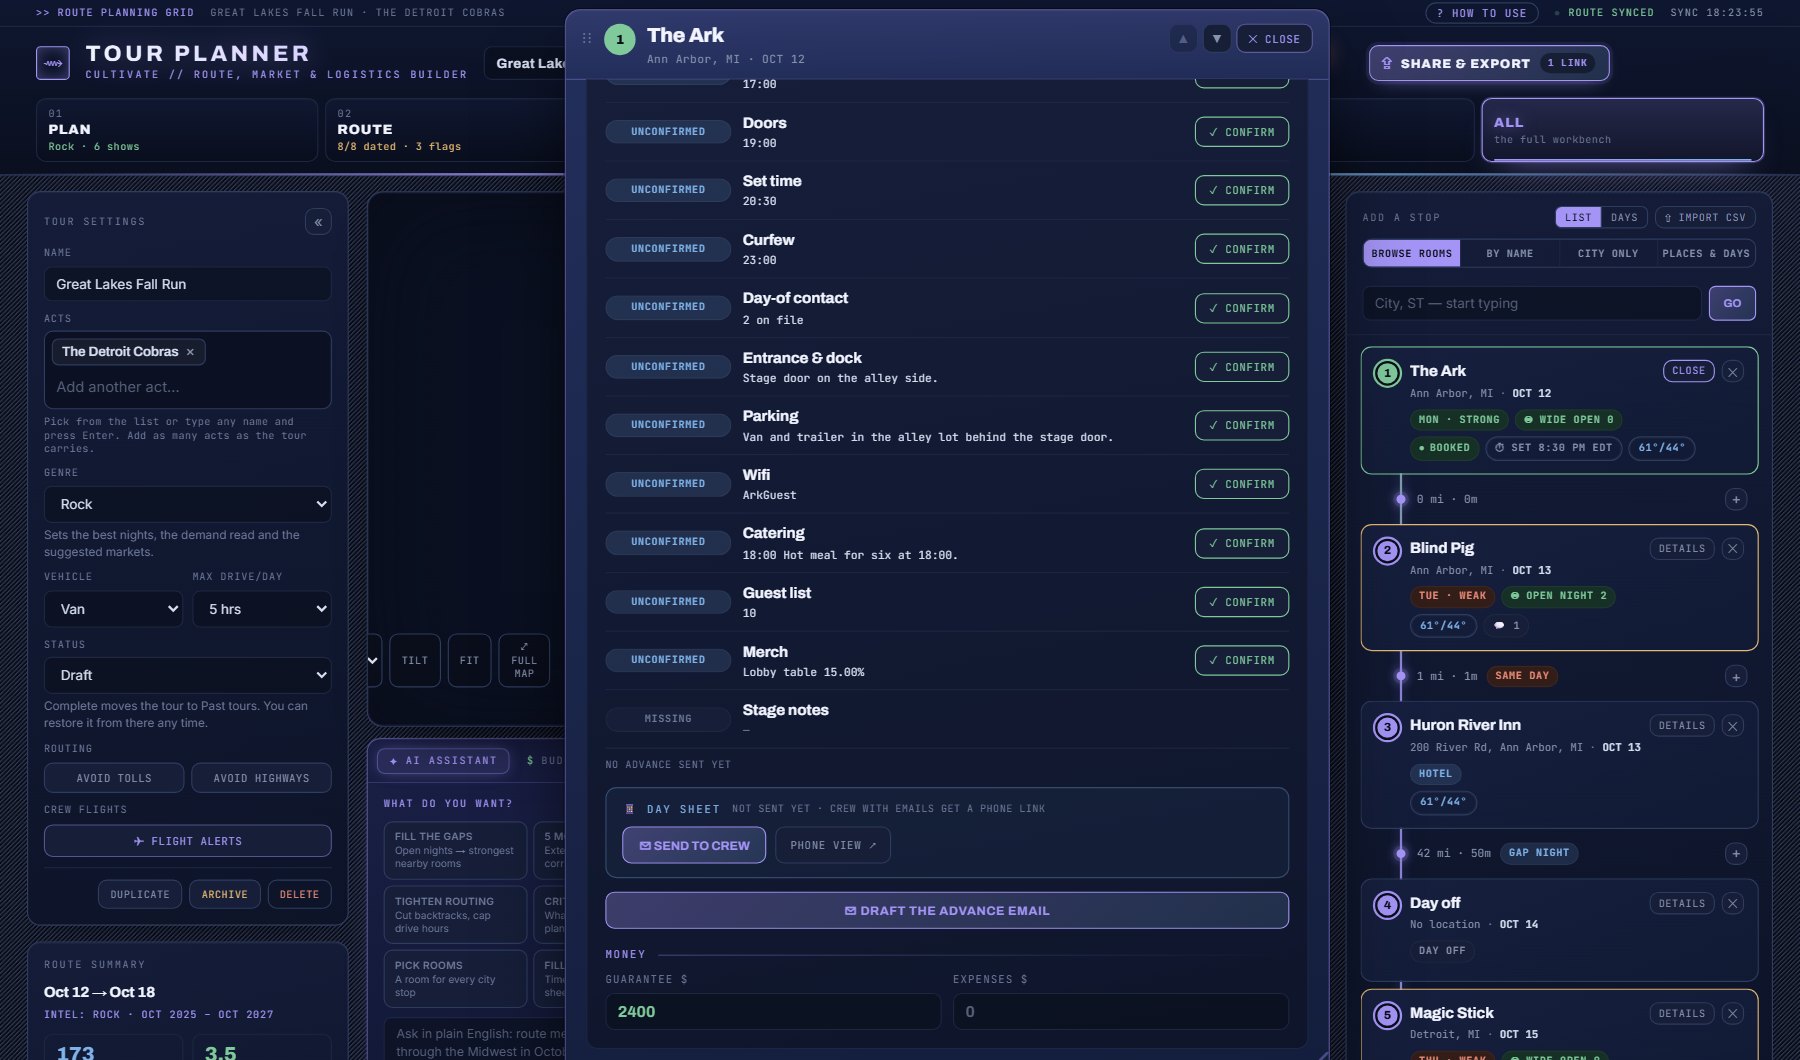Image resolution: width=1800 pixels, height=1060 pixels.
Task: Confirm the Wifi row
Action: coord(1241,484)
